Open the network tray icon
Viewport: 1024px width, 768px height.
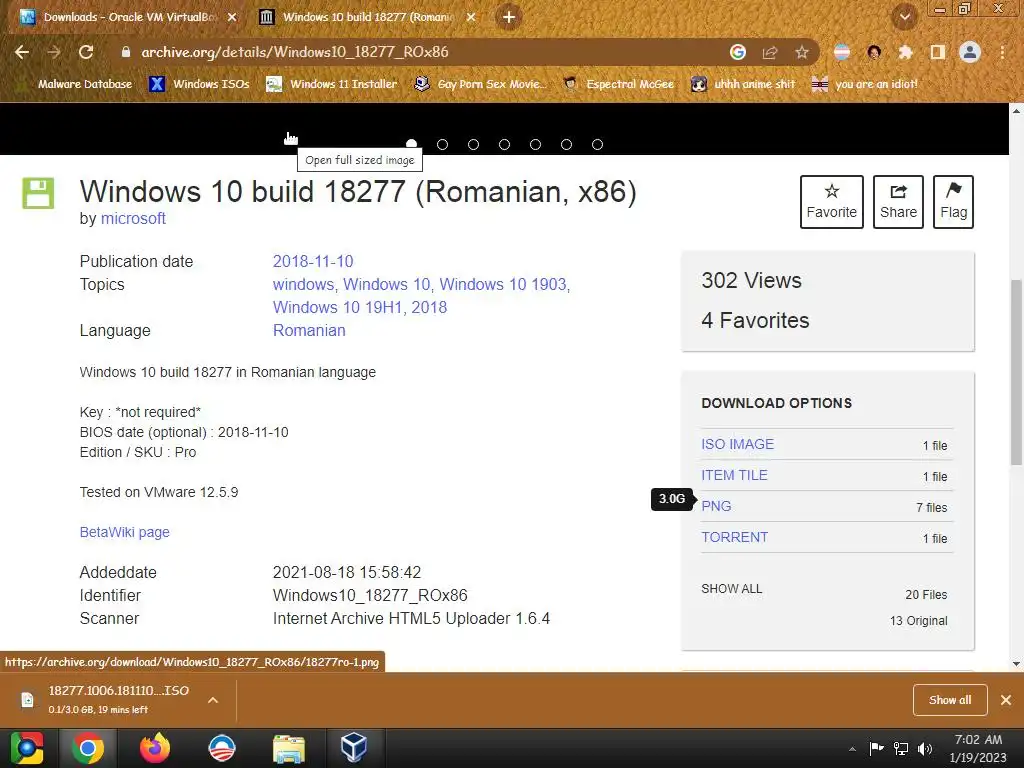(x=901, y=749)
